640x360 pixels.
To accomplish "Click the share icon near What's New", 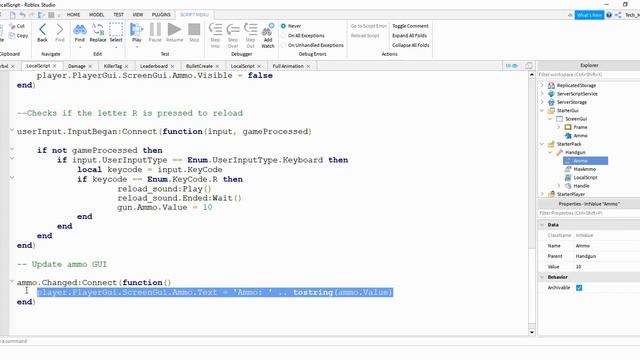I will point(618,15).
